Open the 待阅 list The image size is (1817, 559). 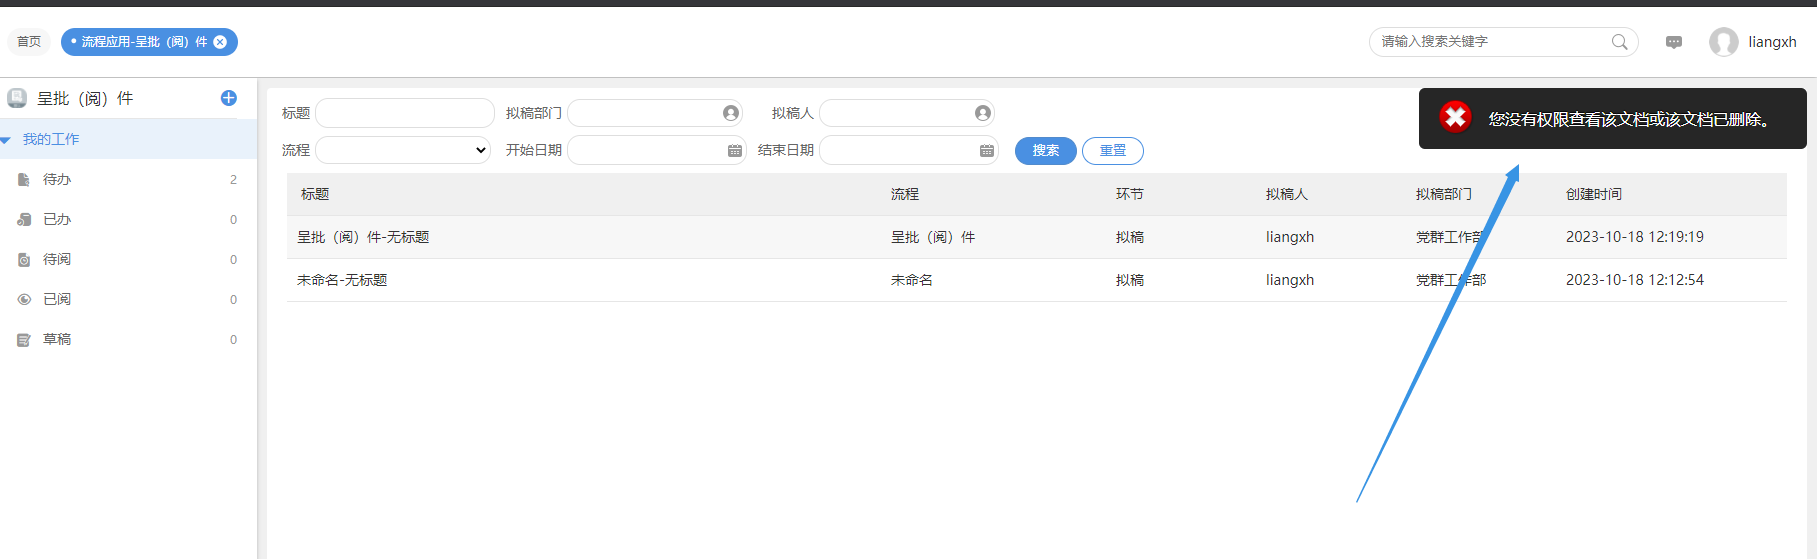pos(128,260)
